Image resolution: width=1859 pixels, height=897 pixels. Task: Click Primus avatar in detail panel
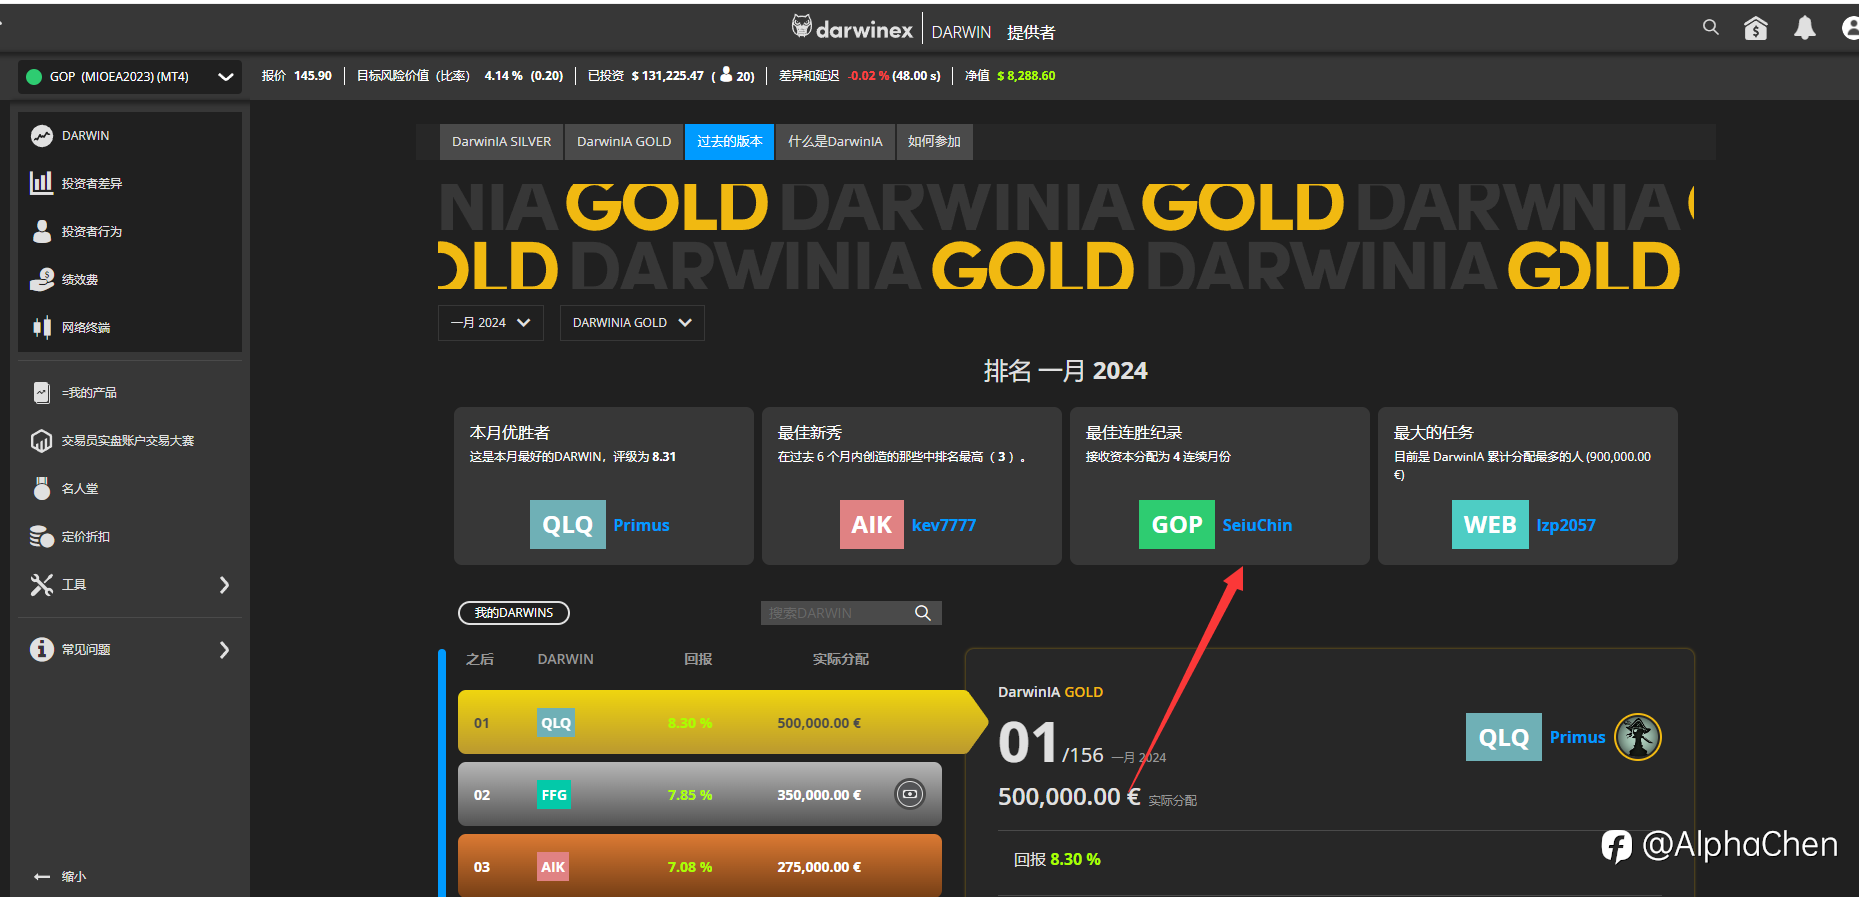[1638, 737]
